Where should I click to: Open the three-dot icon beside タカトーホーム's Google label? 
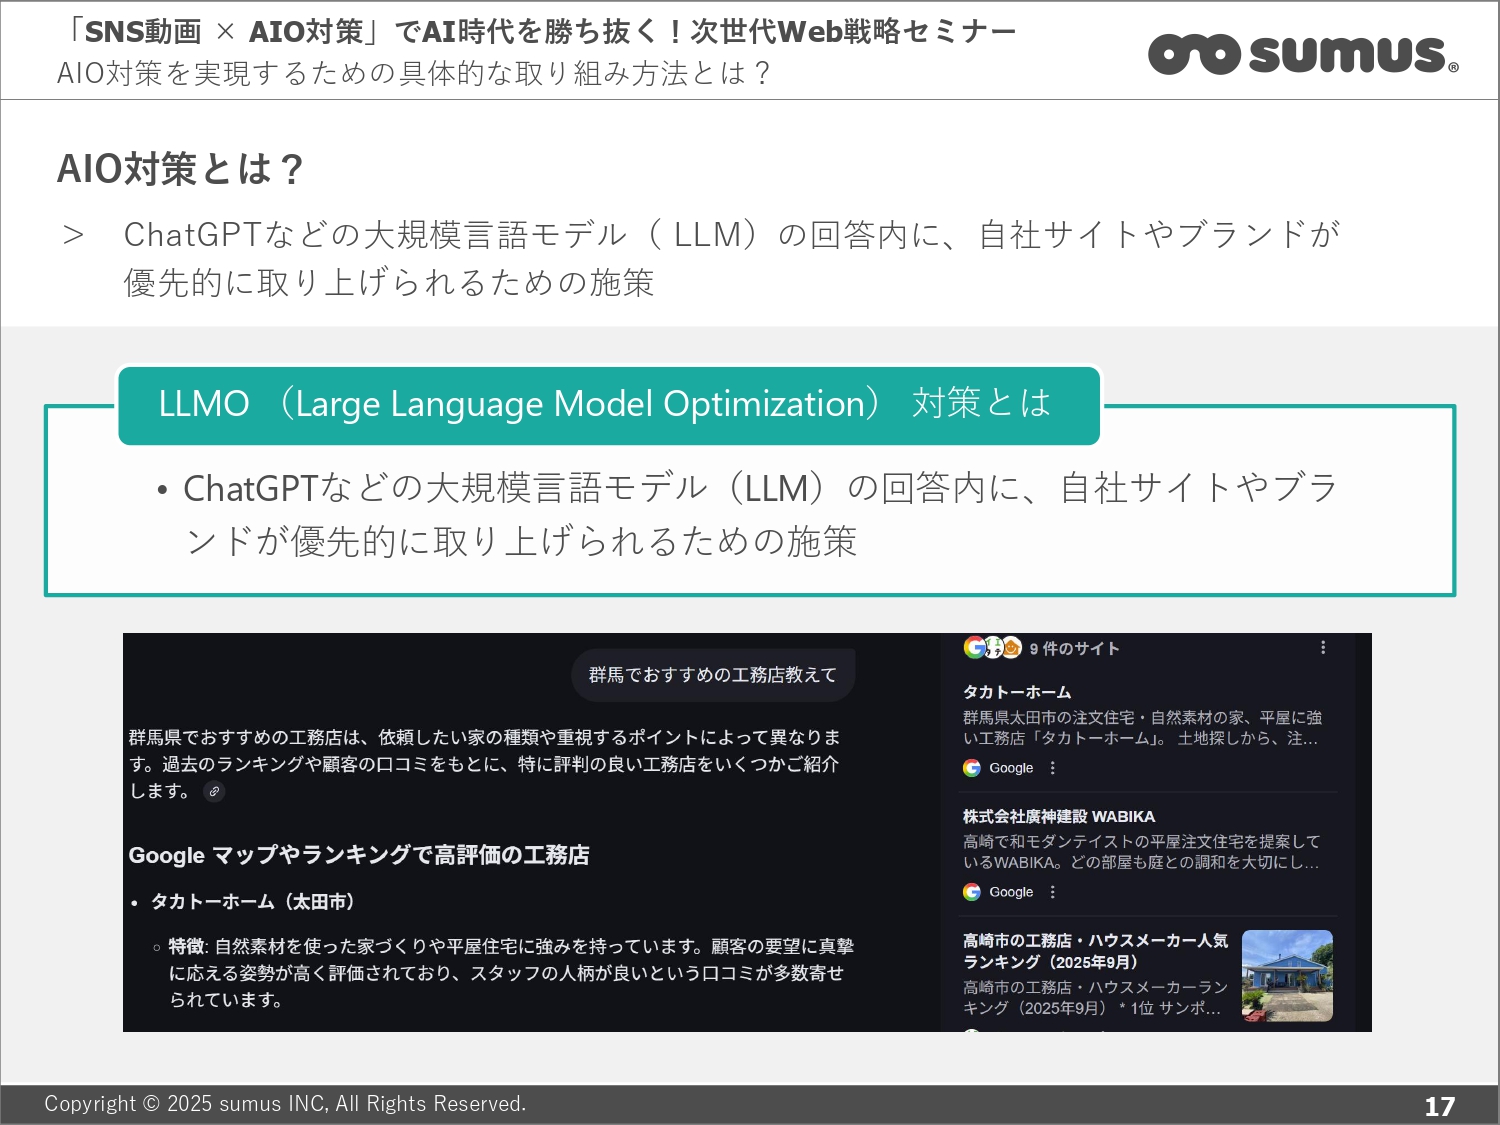[1053, 768]
